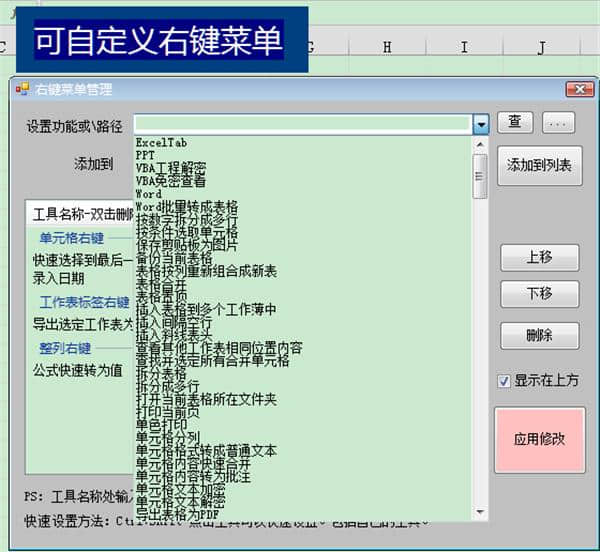Image resolution: width=600 pixels, height=552 pixels.
Task: Click 添加到列表 button
Action: point(540,166)
